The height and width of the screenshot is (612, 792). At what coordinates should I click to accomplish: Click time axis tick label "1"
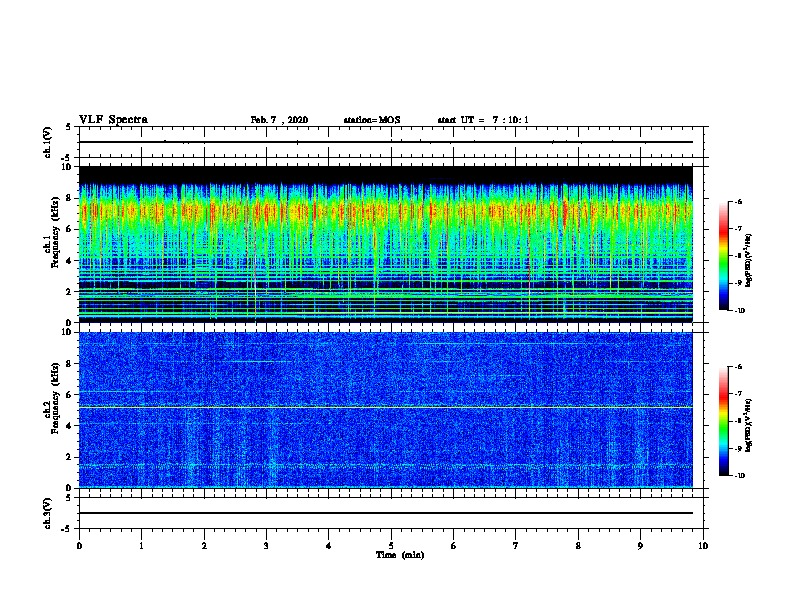pos(142,546)
